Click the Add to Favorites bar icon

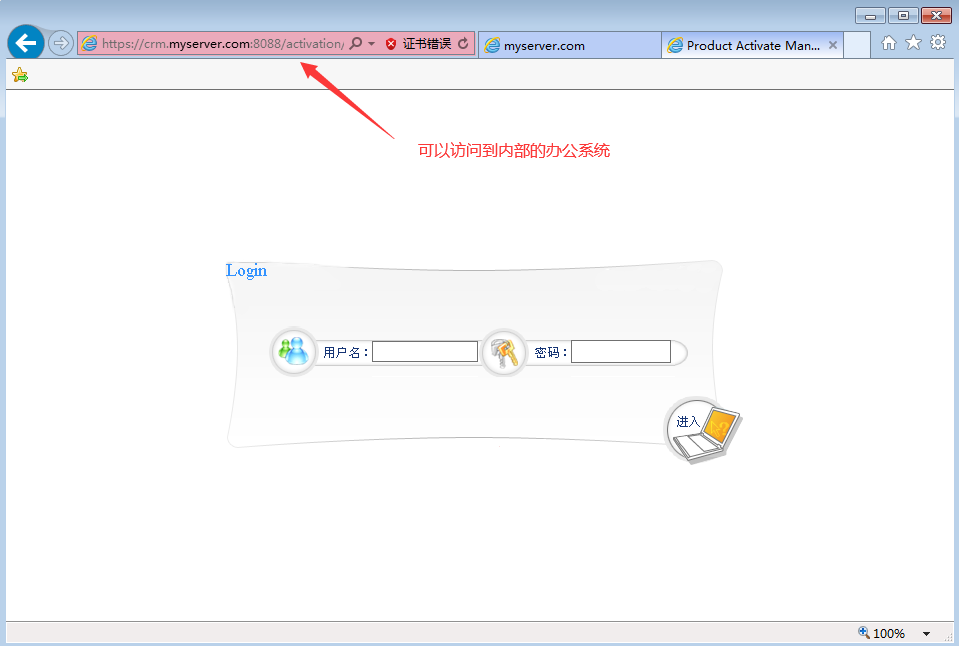pyautogui.click(x=20, y=75)
